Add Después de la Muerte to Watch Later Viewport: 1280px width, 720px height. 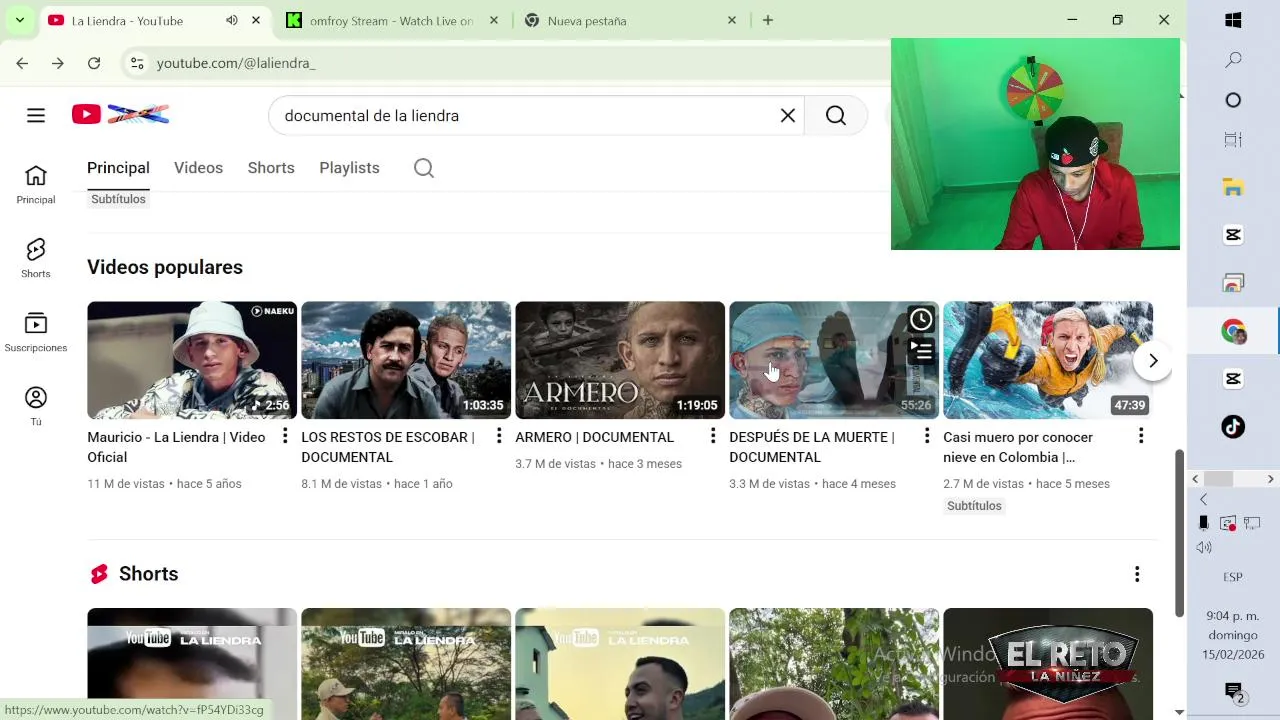click(x=921, y=319)
